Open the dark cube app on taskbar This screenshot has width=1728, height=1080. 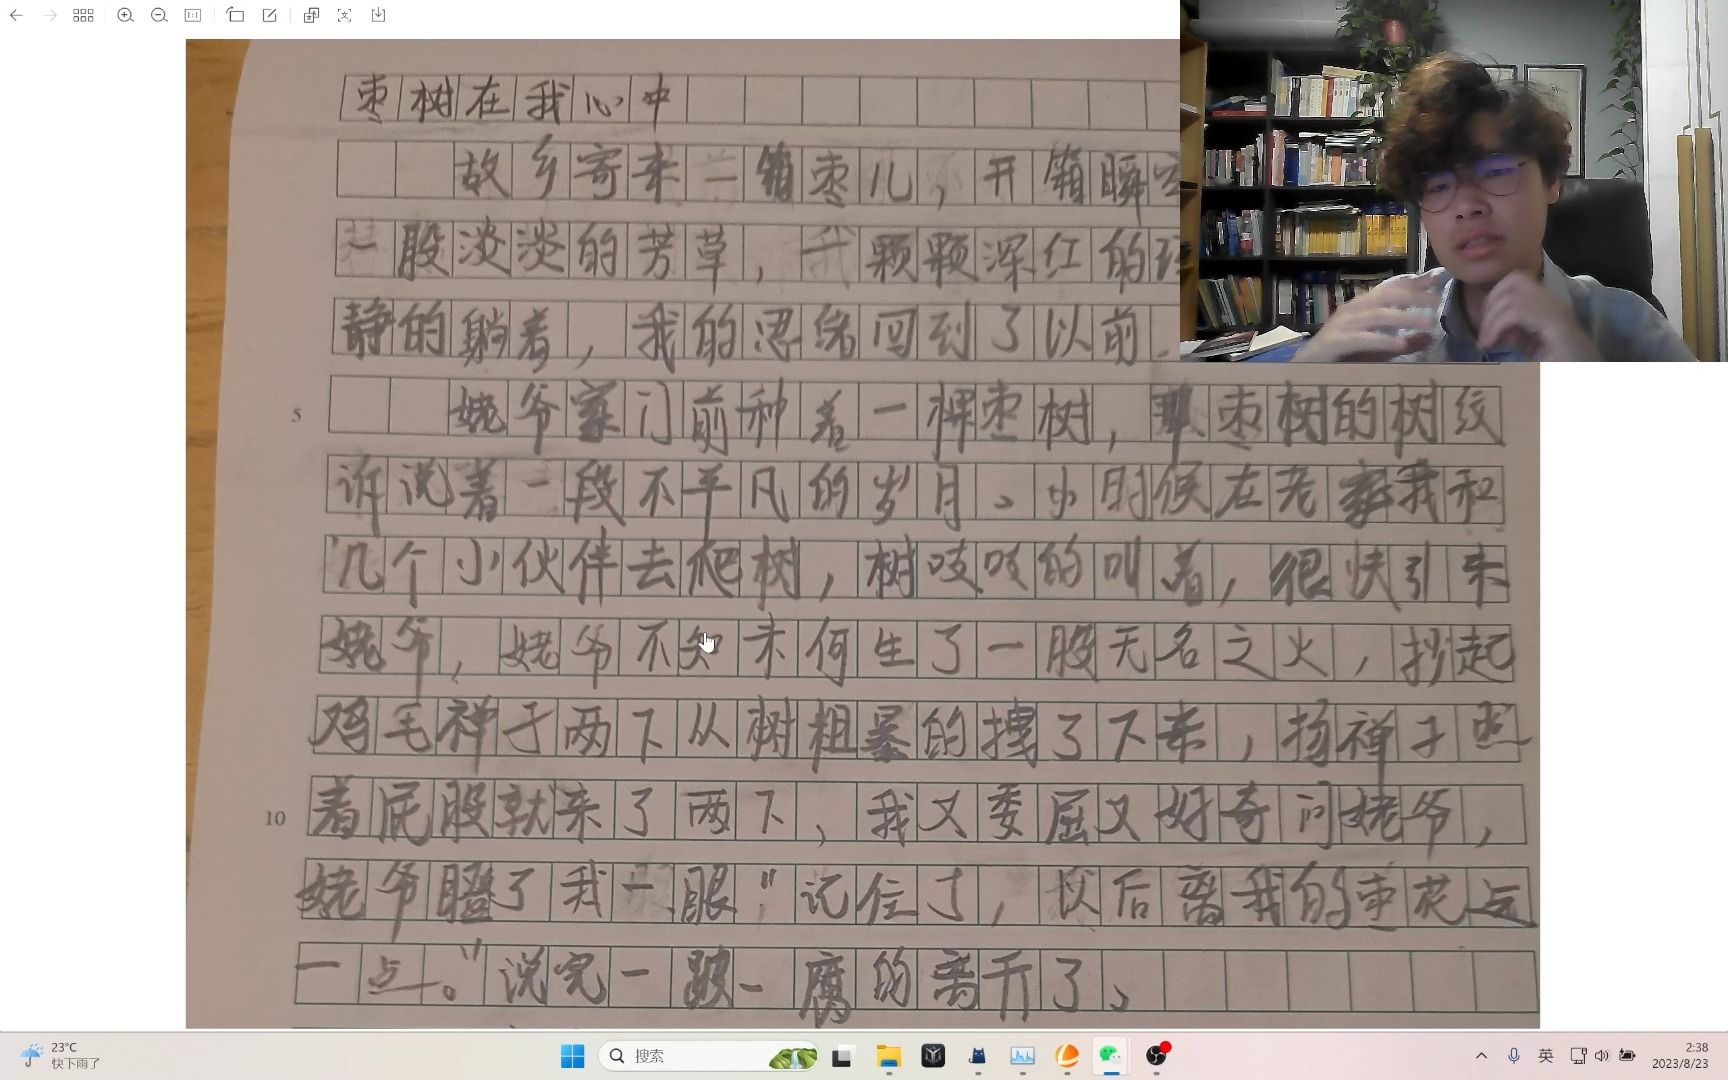933,1056
